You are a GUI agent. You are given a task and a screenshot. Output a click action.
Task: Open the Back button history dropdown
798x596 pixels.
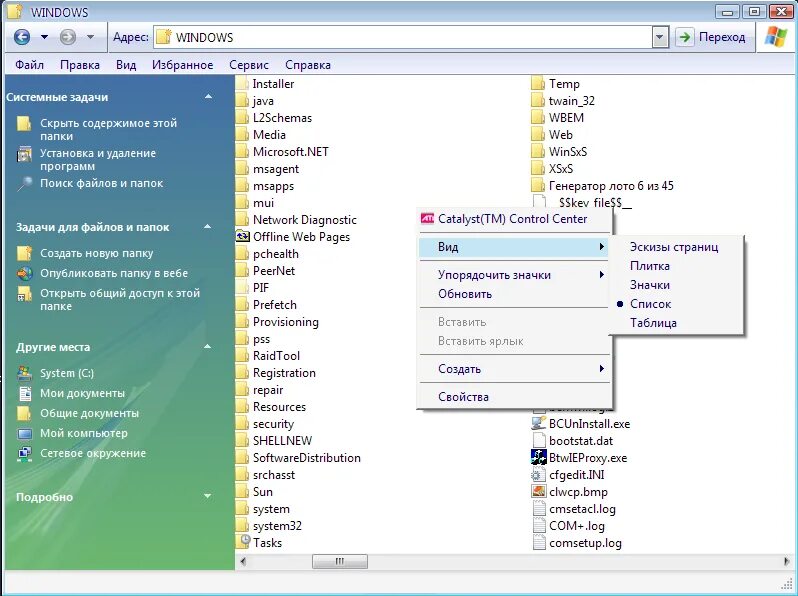click(x=44, y=37)
